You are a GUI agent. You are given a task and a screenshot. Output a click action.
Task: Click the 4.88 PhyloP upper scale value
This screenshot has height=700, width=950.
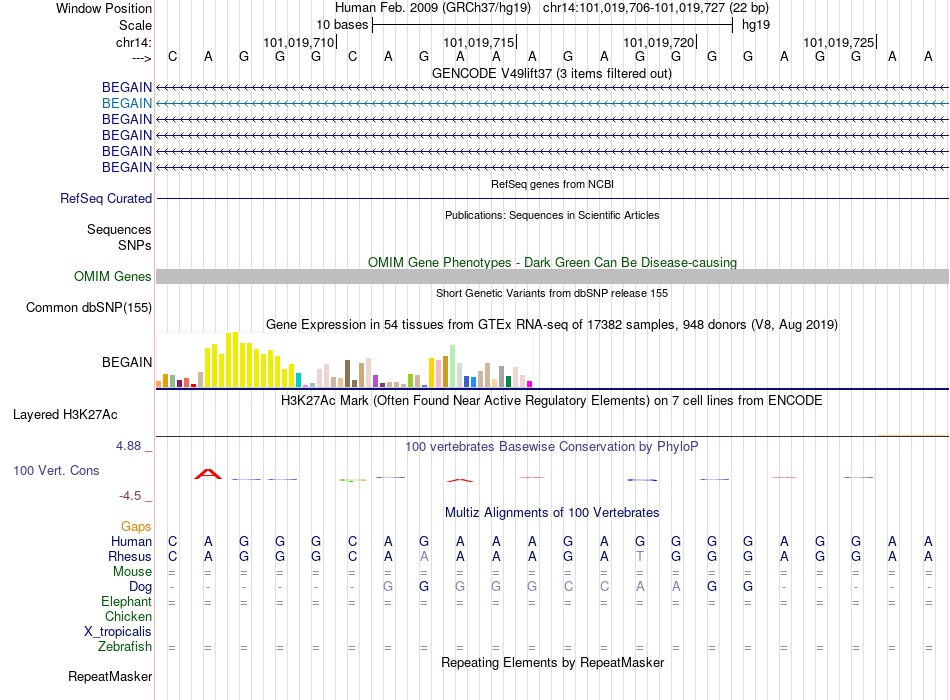click(128, 446)
